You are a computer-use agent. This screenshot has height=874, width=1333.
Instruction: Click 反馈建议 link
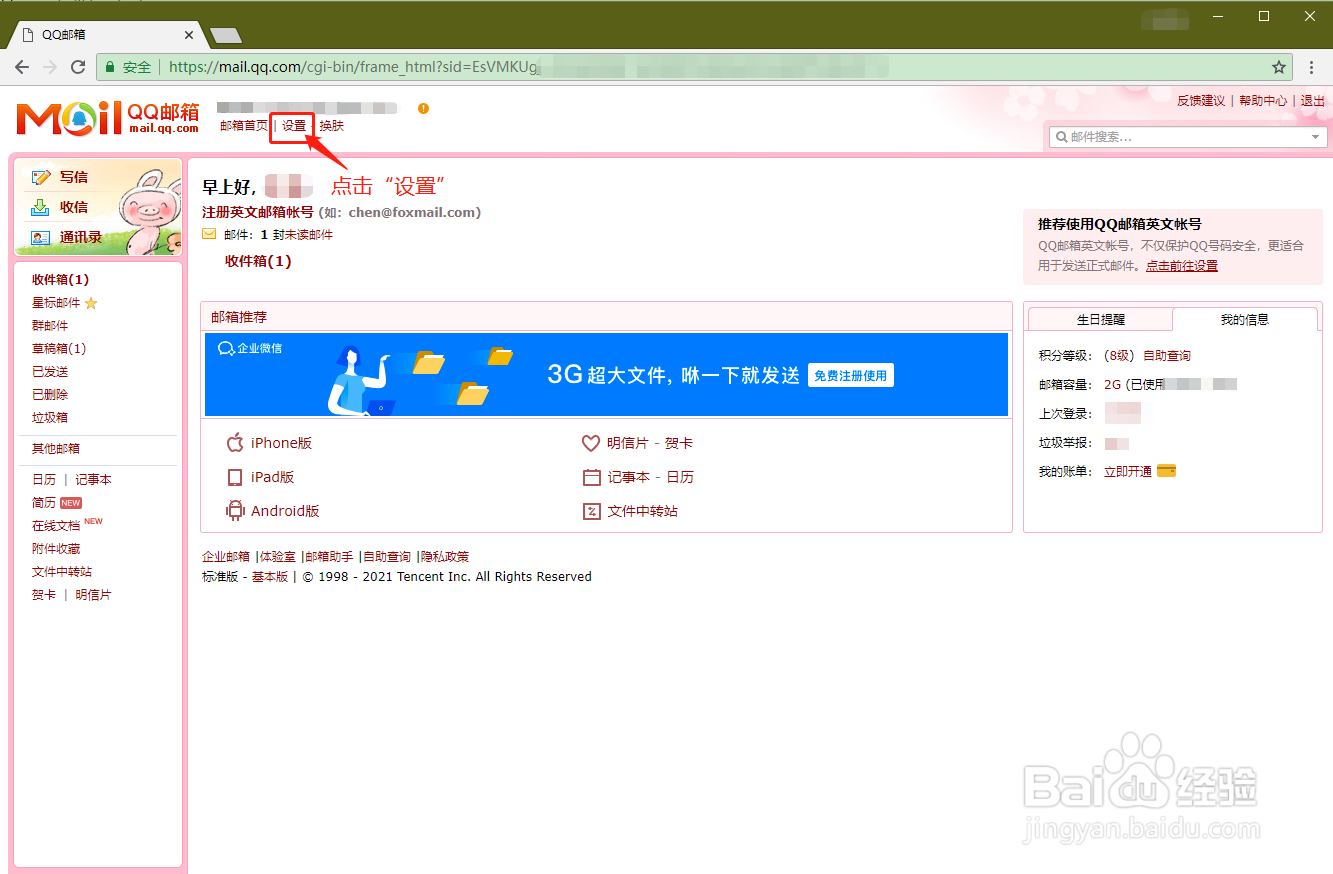[1201, 101]
